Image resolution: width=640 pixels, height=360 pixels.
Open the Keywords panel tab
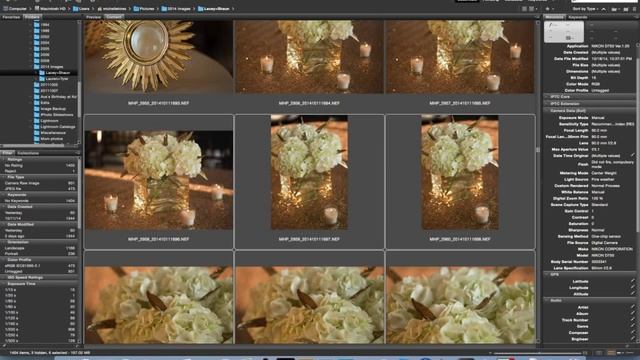[x=578, y=17]
